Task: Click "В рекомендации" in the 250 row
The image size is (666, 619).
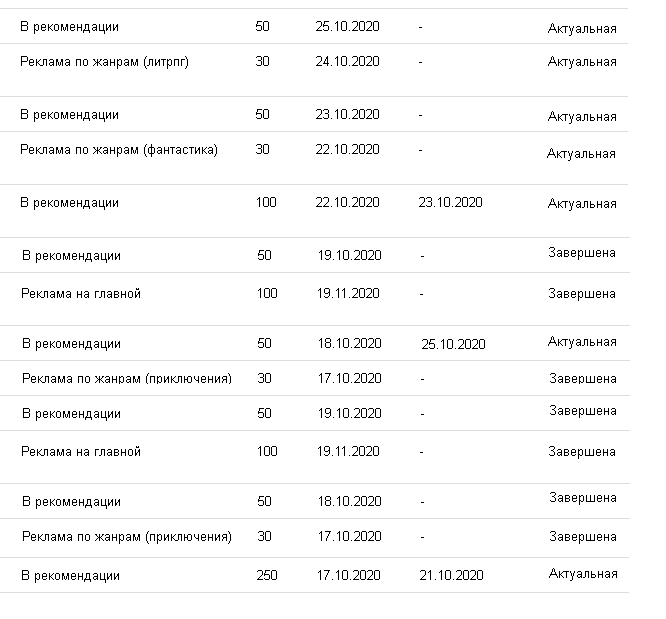Action: tap(70, 575)
